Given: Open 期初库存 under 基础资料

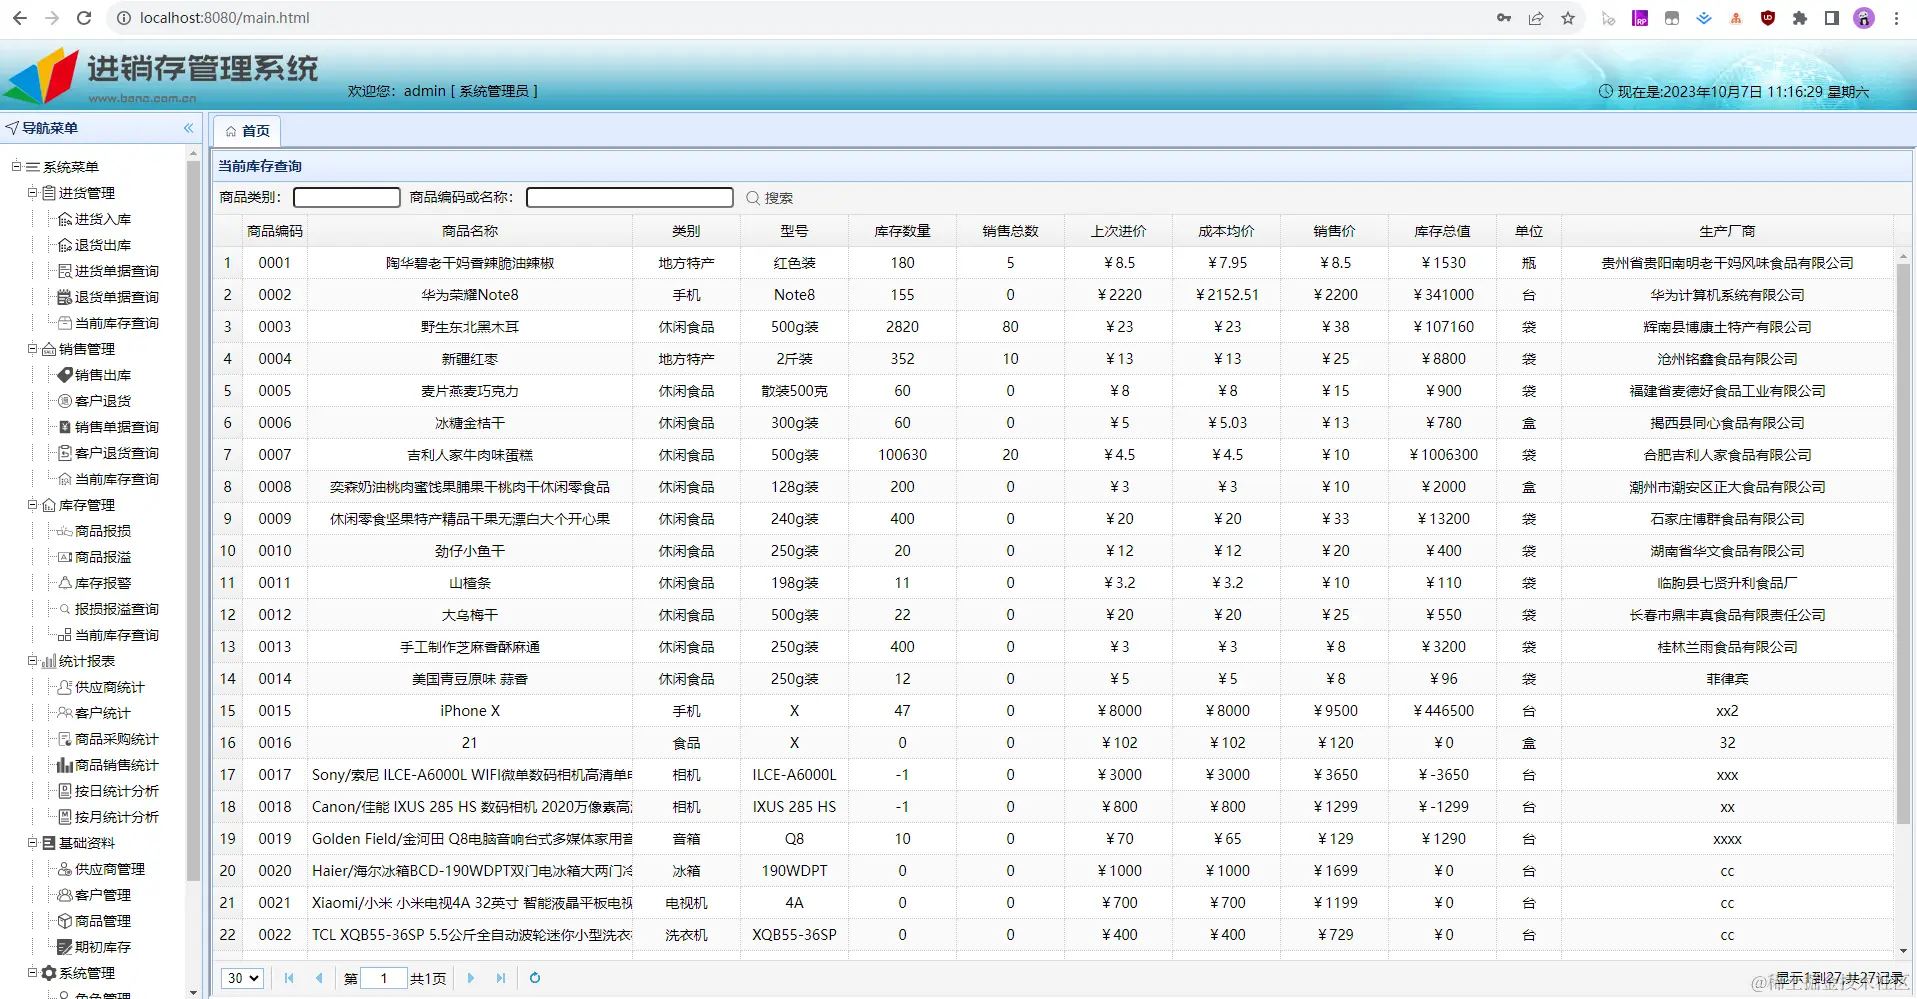Looking at the screenshot, I should point(102,947).
